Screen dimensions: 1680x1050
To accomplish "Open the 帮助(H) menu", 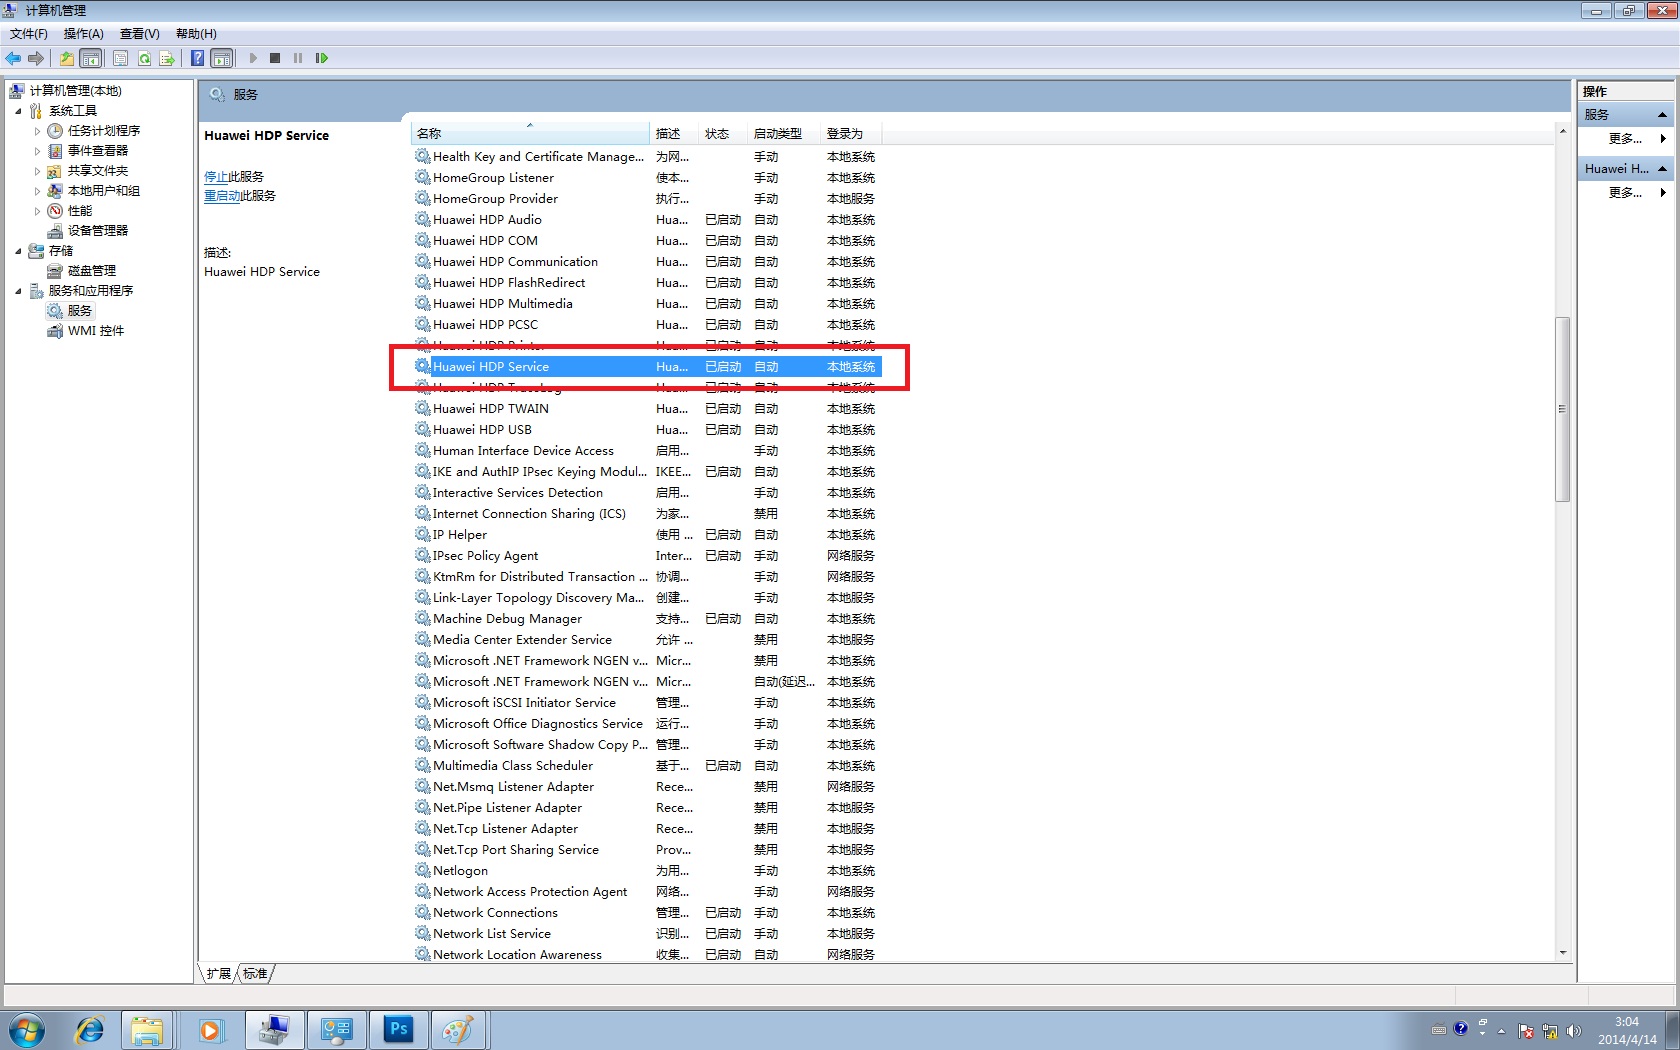I will pyautogui.click(x=196, y=33).
